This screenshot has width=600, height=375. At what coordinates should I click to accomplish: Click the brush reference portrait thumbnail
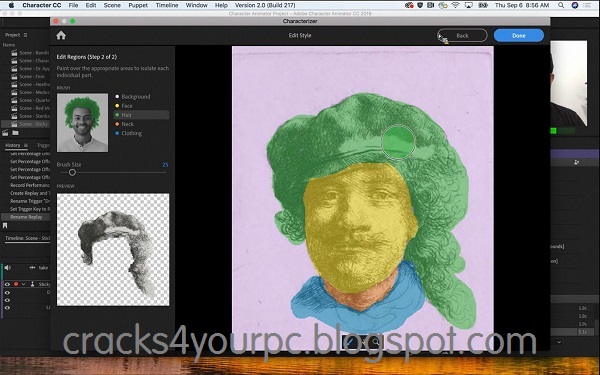pyautogui.click(x=82, y=122)
